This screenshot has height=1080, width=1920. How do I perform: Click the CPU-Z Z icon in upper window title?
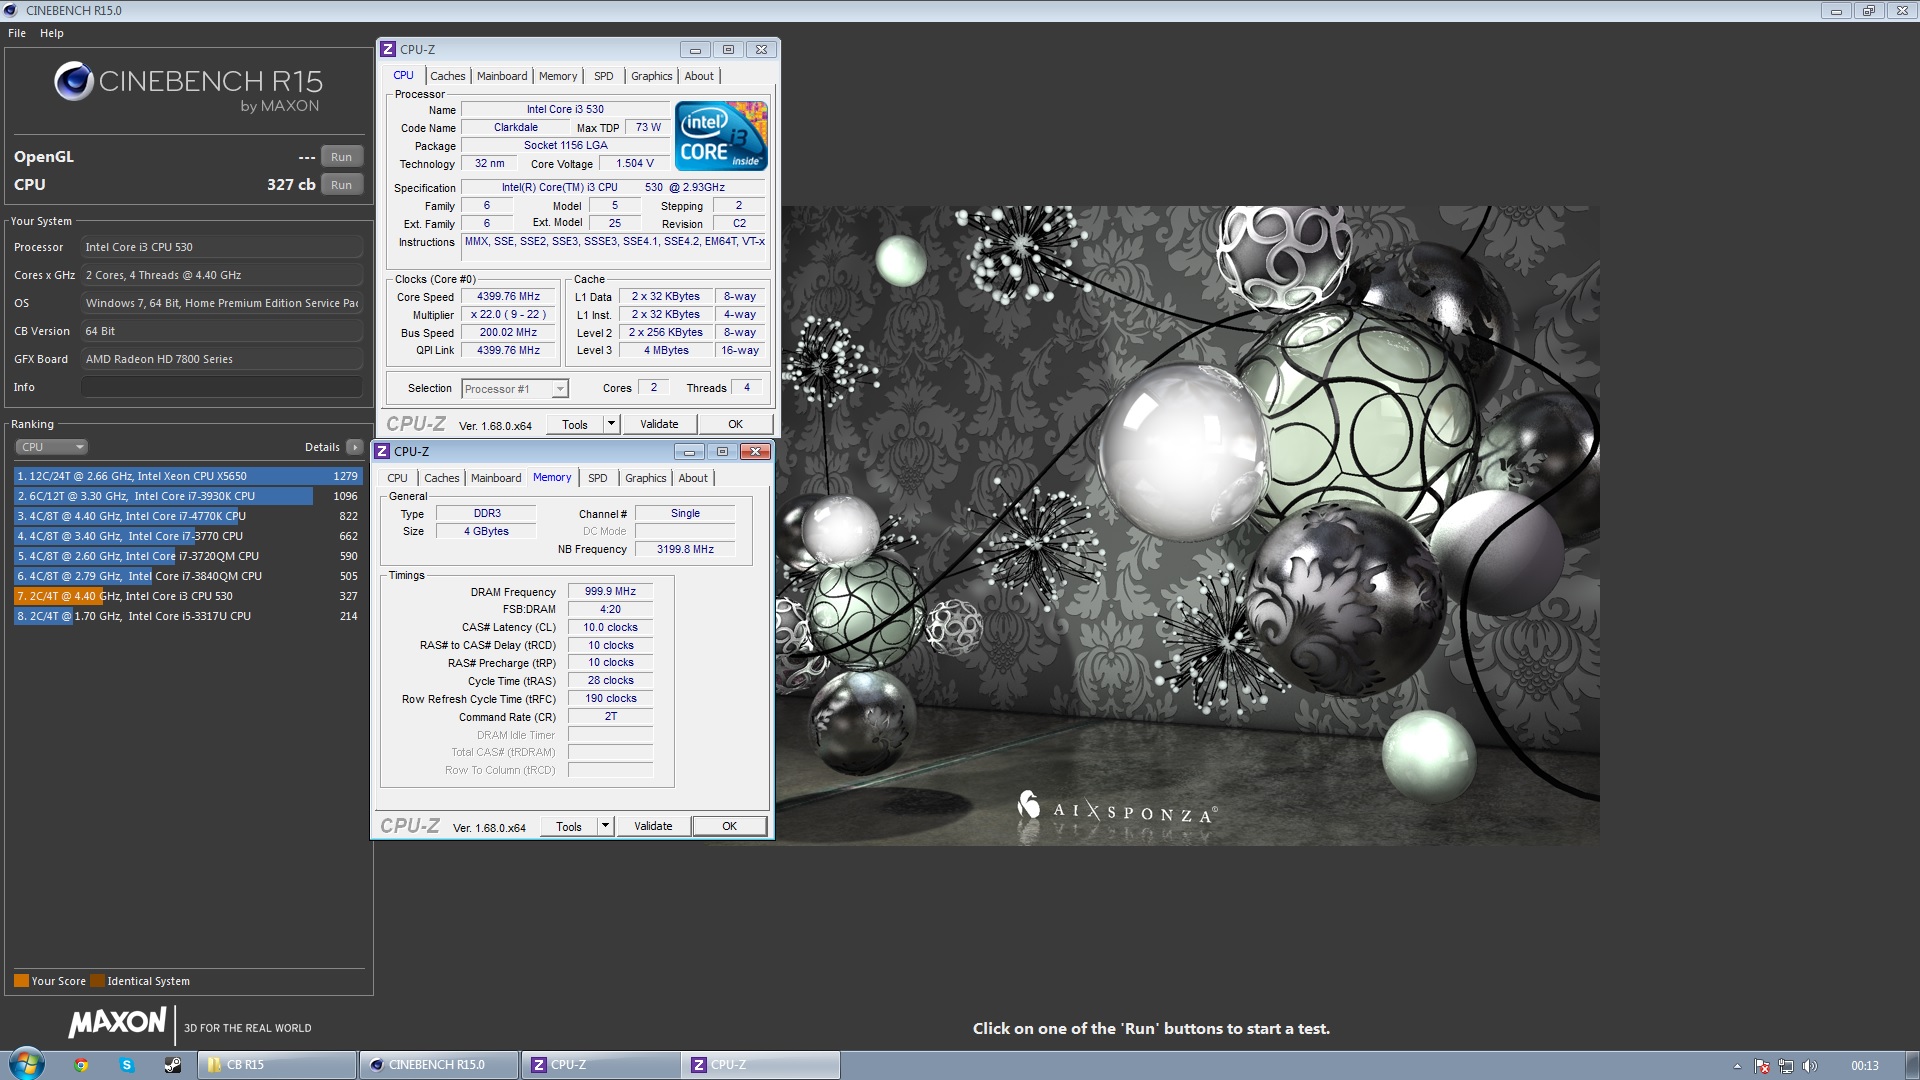click(388, 49)
